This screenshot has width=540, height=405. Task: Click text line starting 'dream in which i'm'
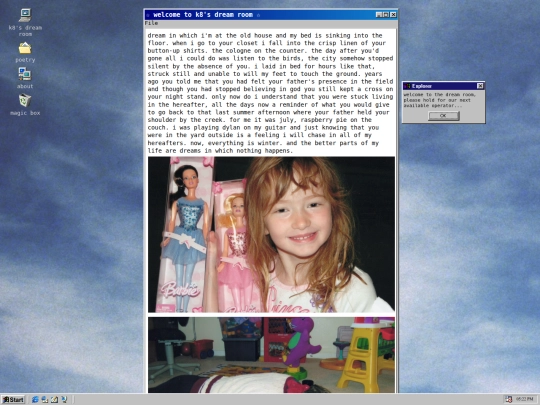pos(265,35)
